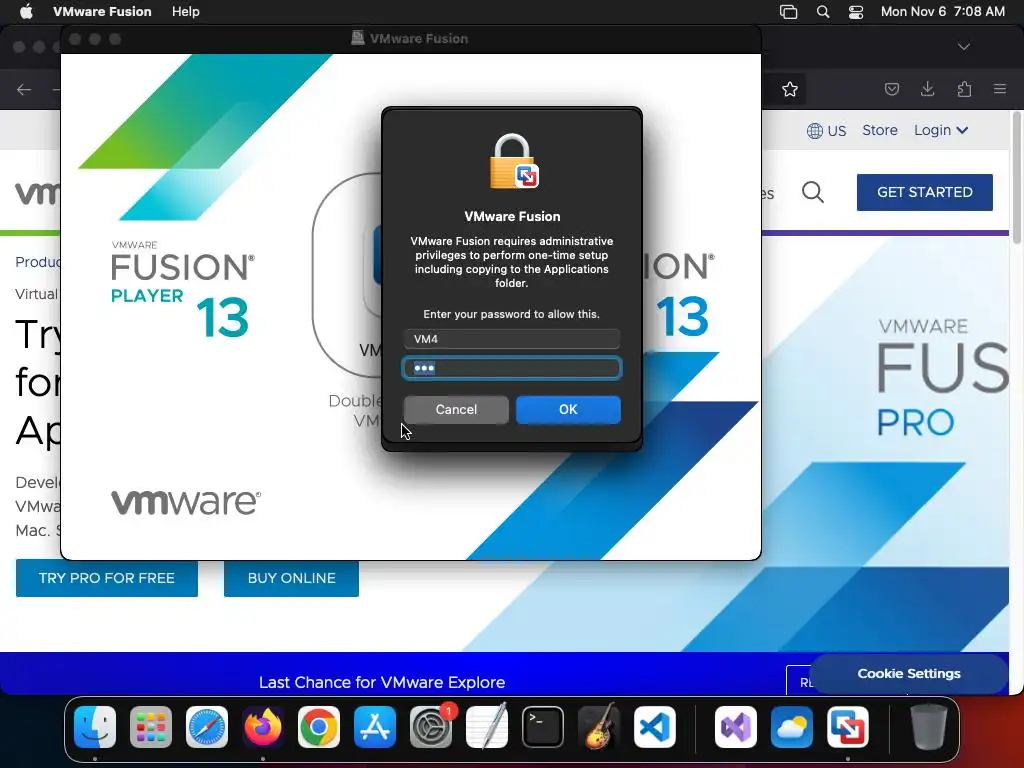Open the Help menu

tap(185, 12)
